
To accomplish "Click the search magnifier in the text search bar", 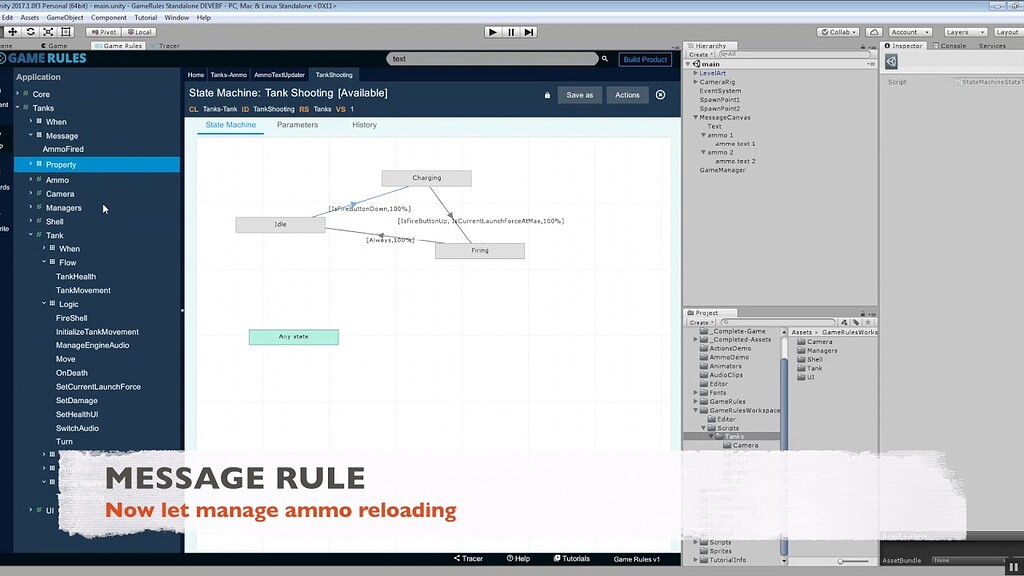I will [x=604, y=59].
